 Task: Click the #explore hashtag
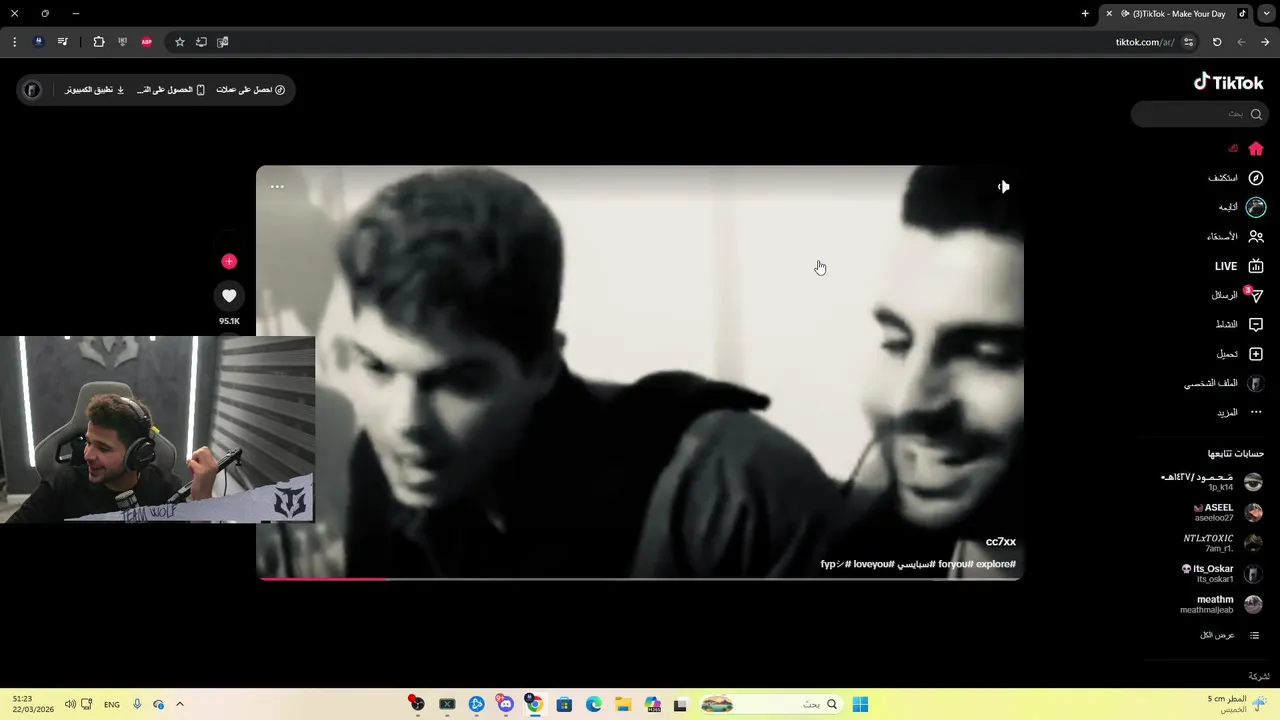[x=996, y=564]
